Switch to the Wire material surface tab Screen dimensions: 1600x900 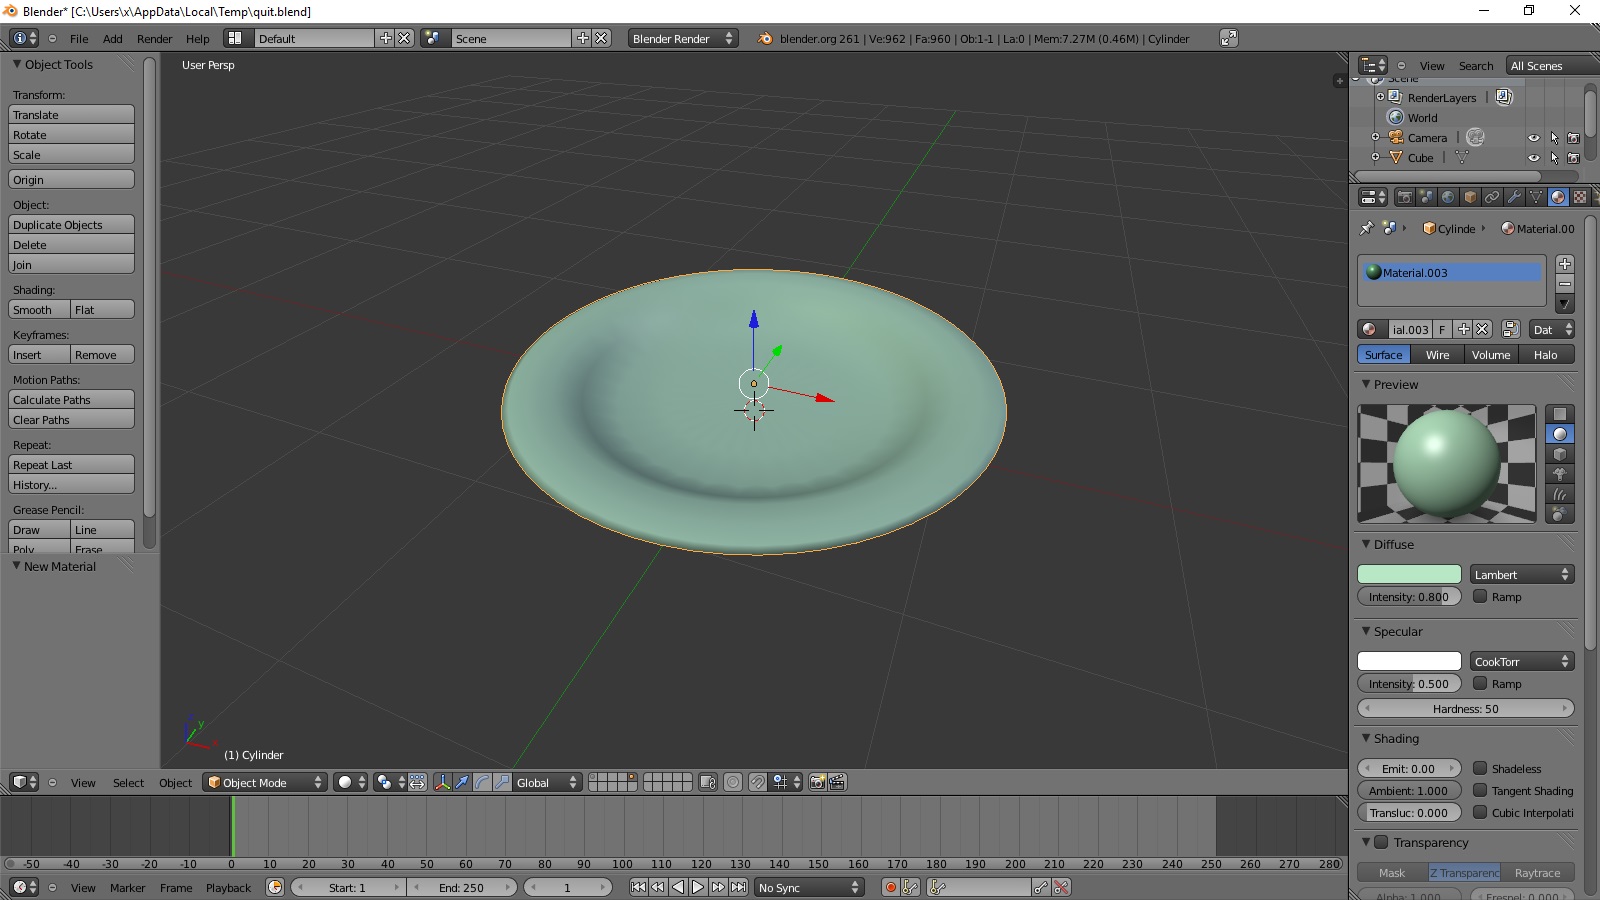coord(1437,354)
